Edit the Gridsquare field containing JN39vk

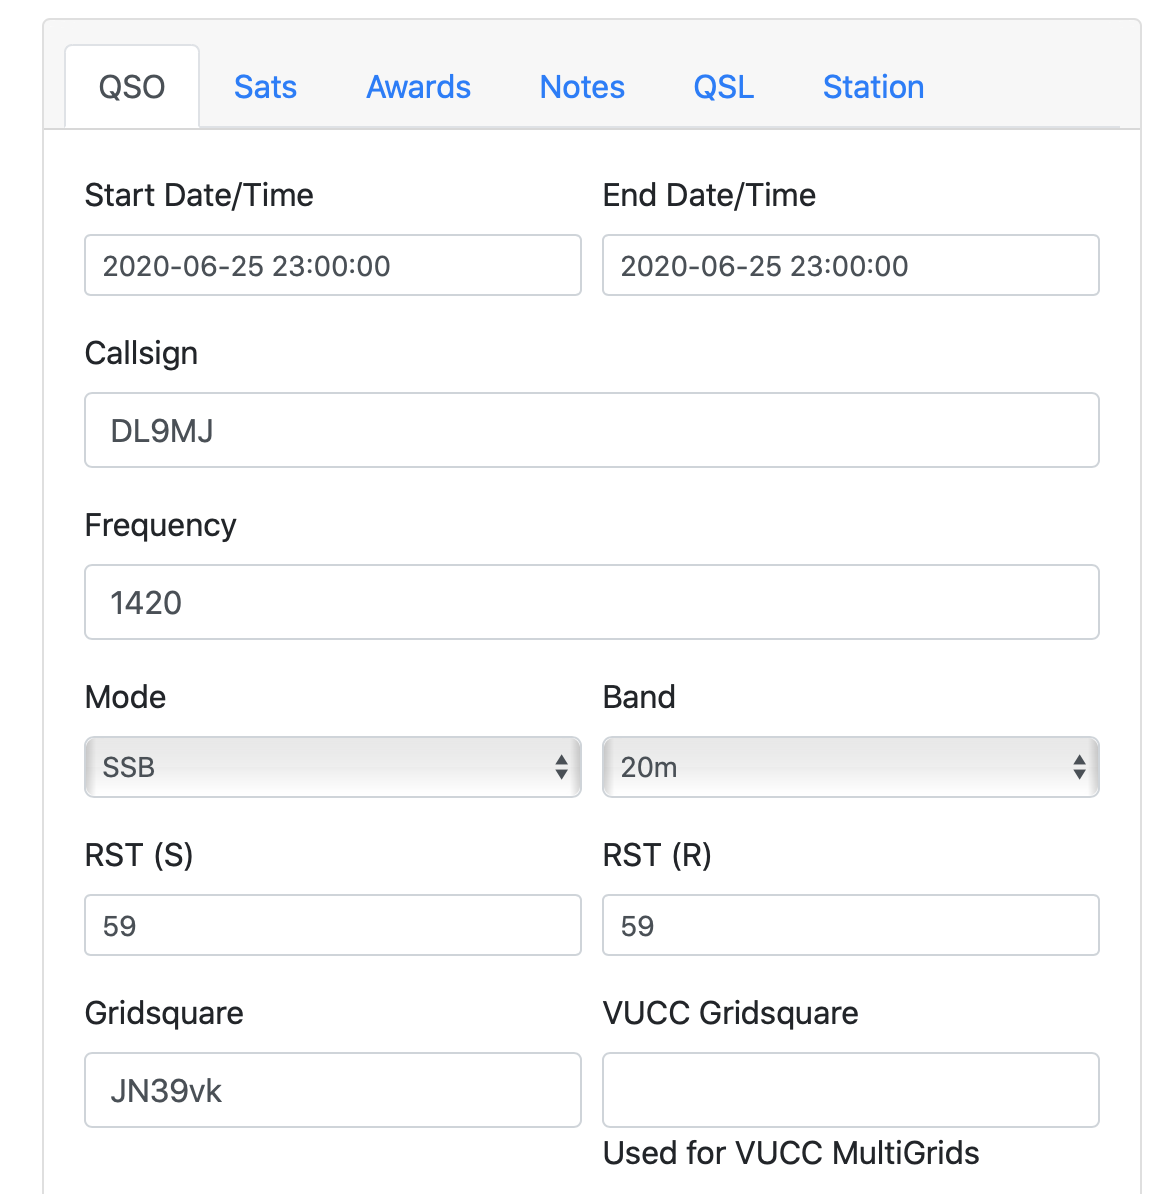pyautogui.click(x=333, y=1090)
